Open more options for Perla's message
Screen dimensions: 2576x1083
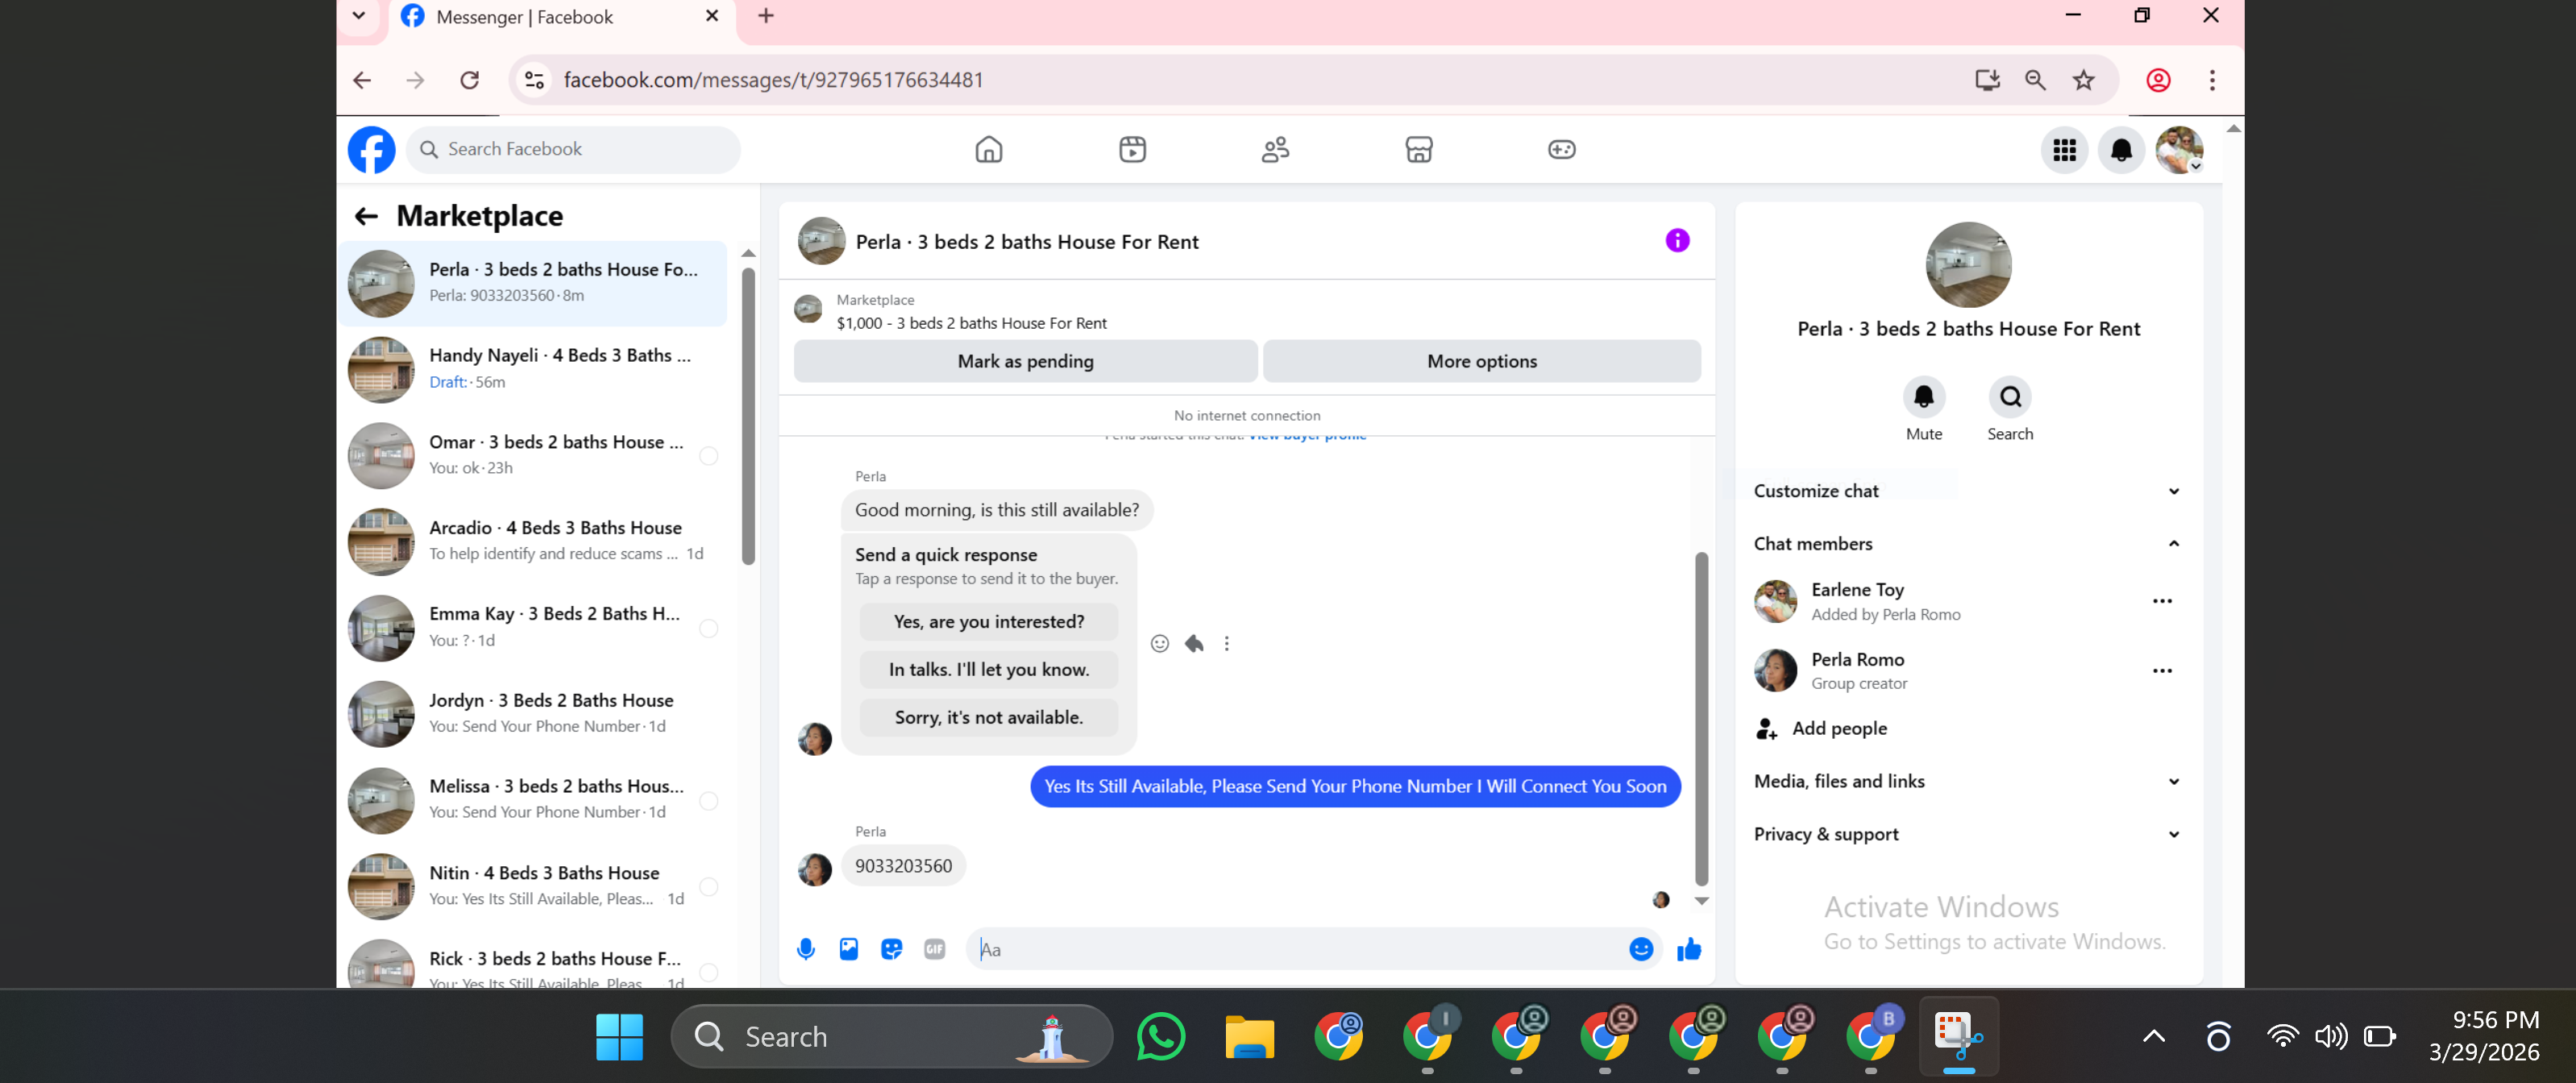click(1226, 643)
